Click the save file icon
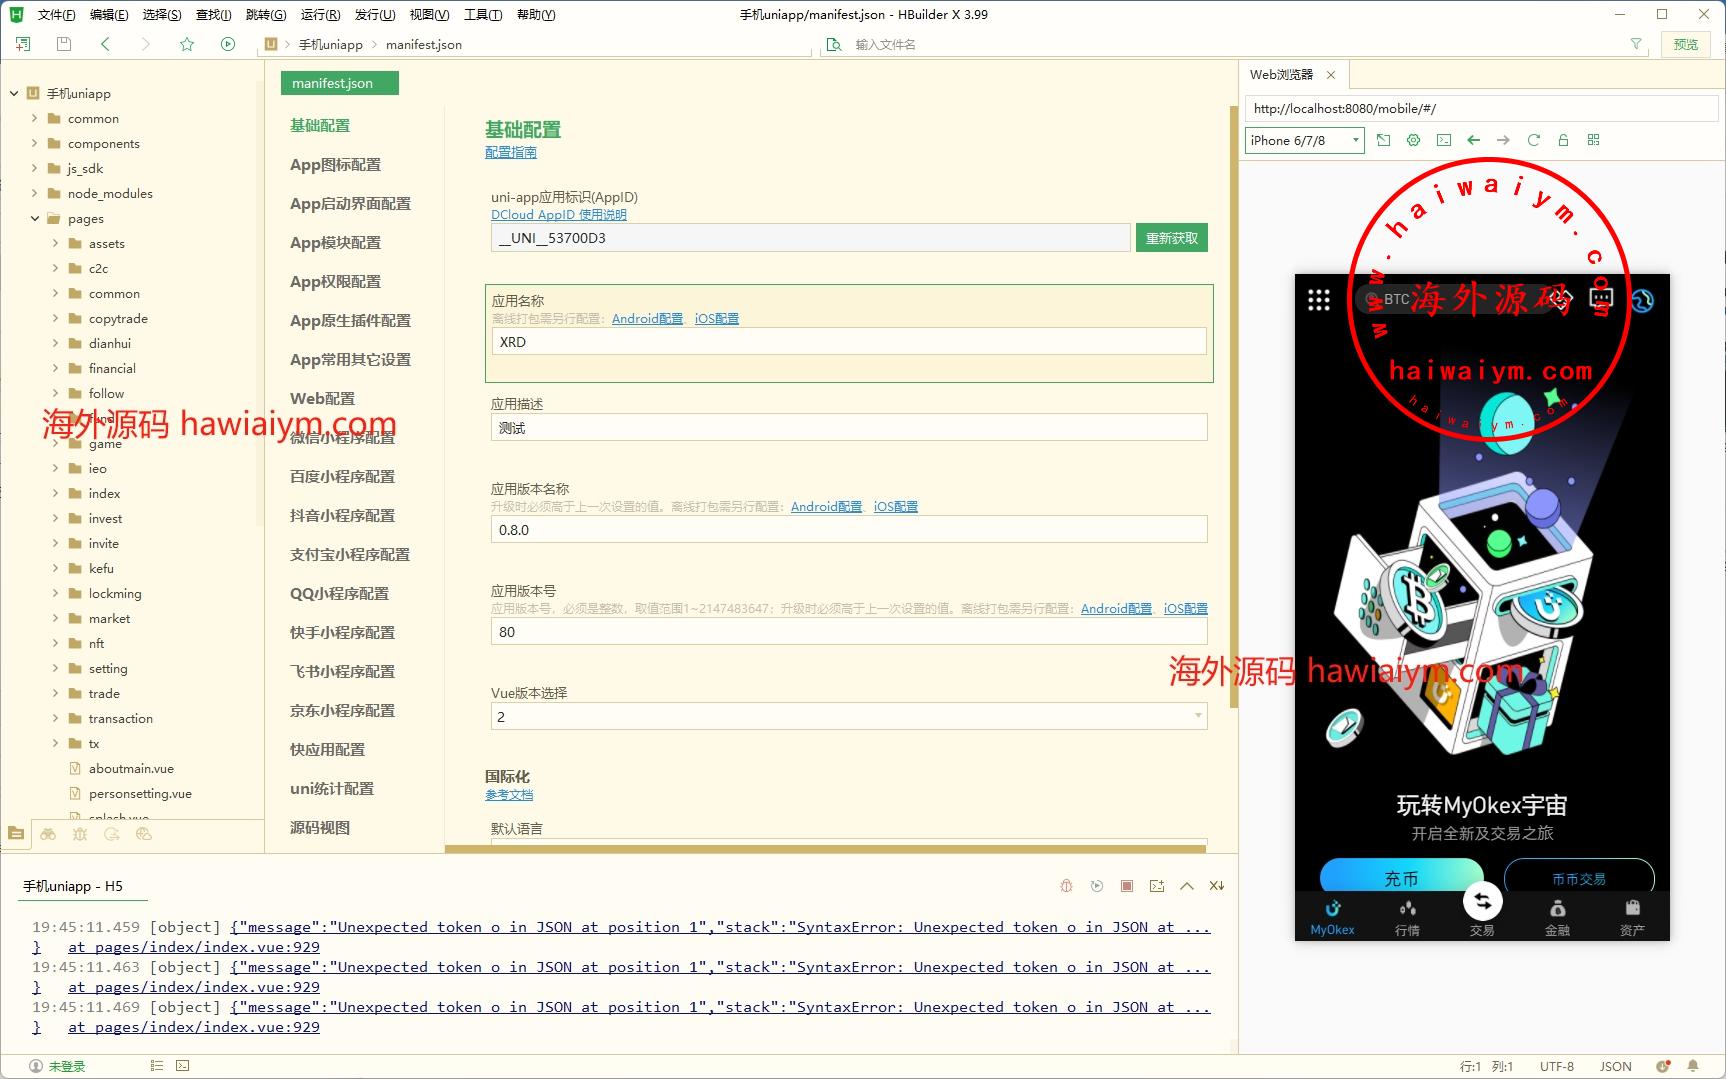The height and width of the screenshot is (1079, 1726). coord(64,44)
